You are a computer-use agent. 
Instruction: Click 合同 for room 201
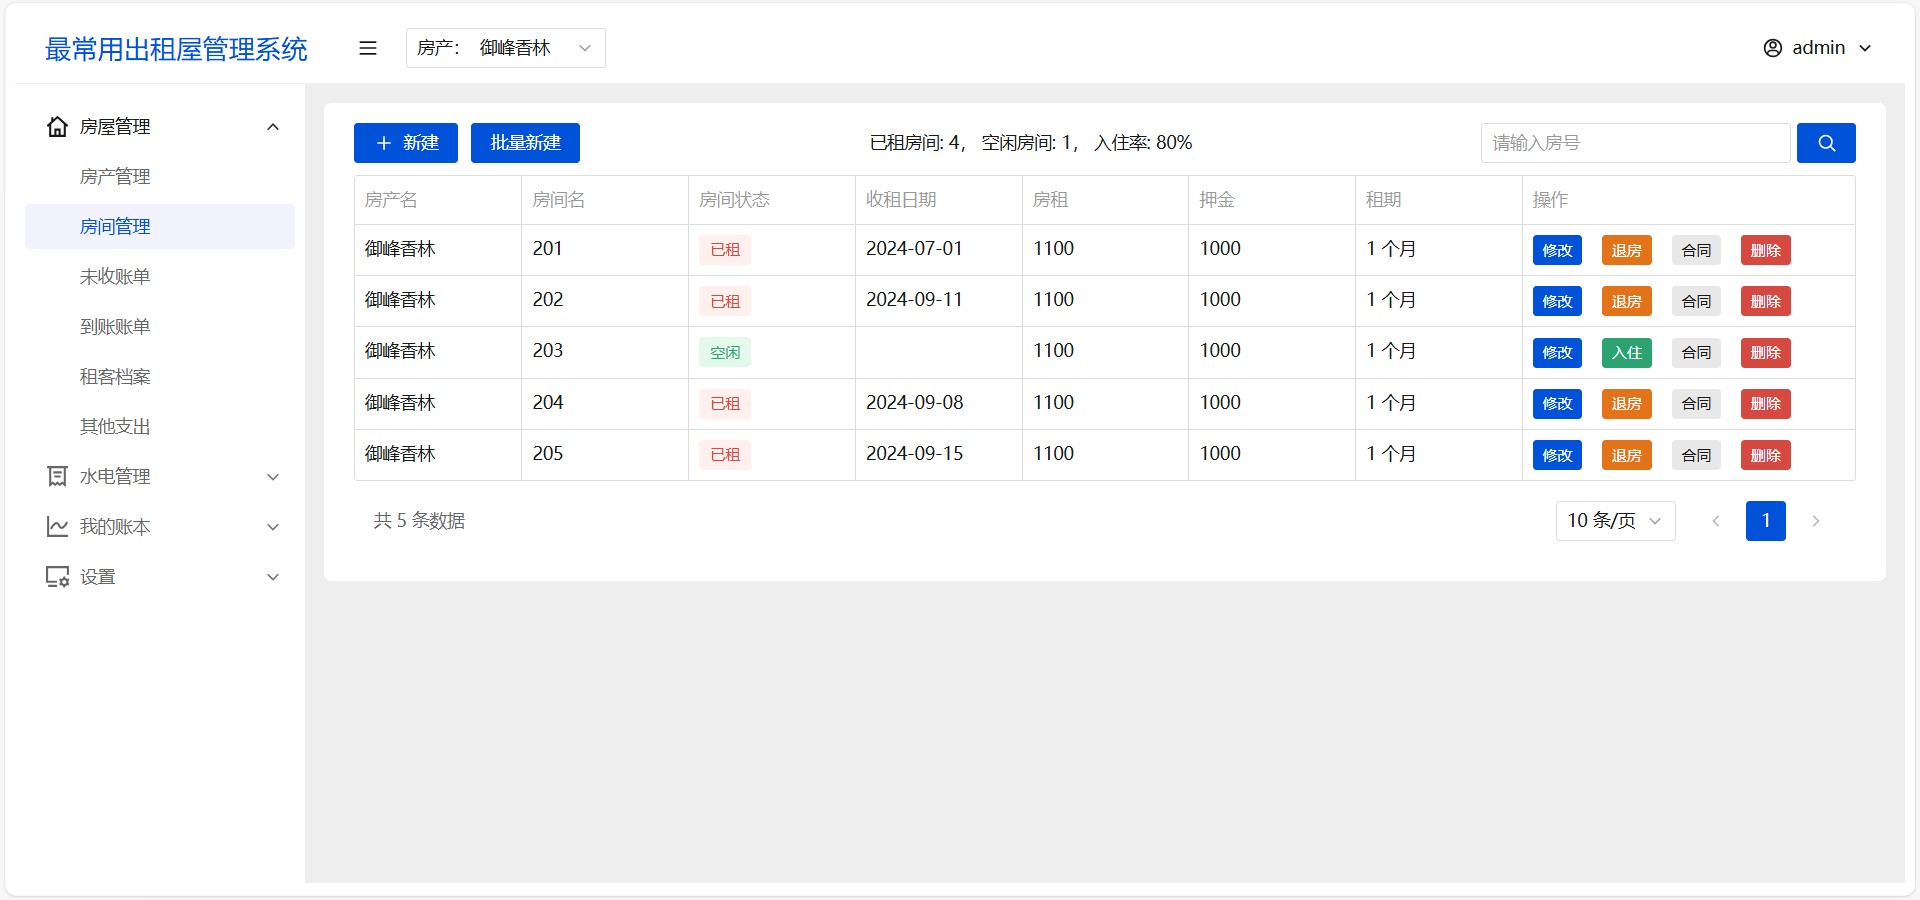1696,250
